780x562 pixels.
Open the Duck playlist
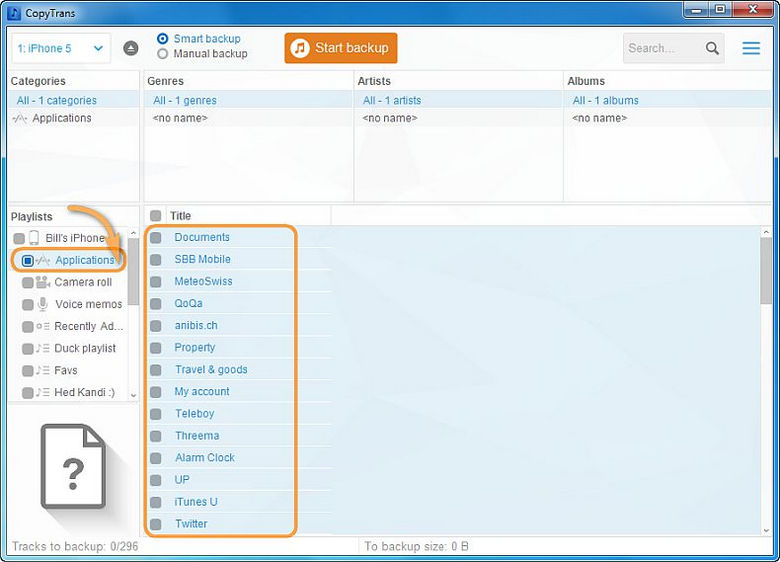(x=85, y=348)
